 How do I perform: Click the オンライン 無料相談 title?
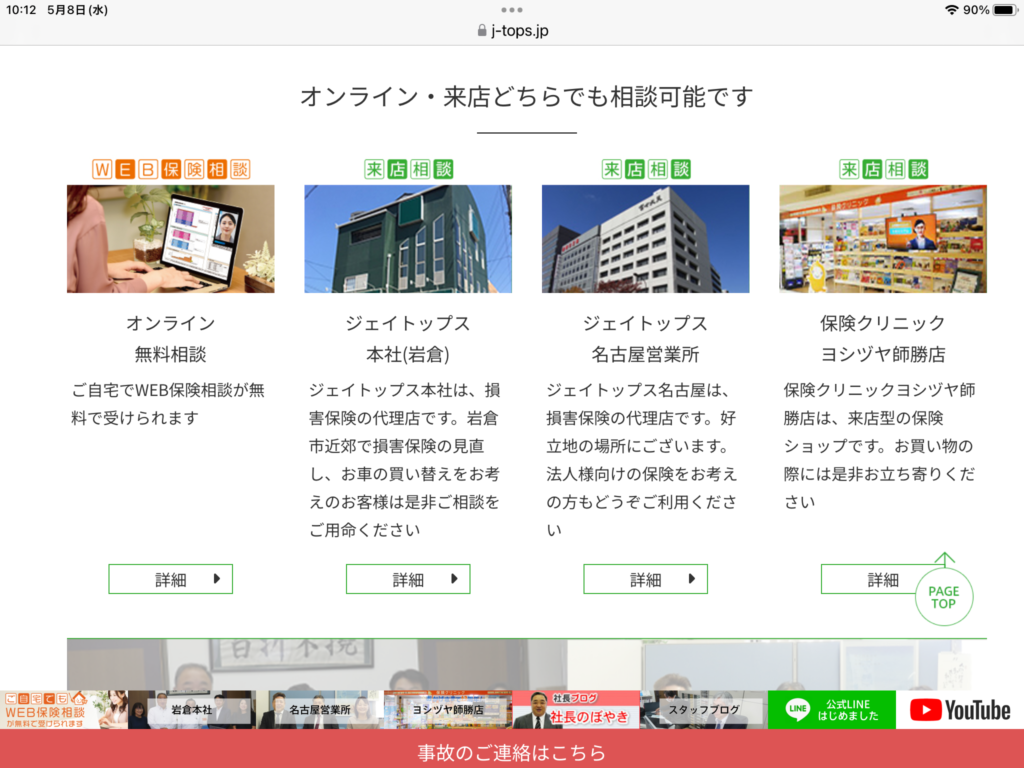click(170, 338)
